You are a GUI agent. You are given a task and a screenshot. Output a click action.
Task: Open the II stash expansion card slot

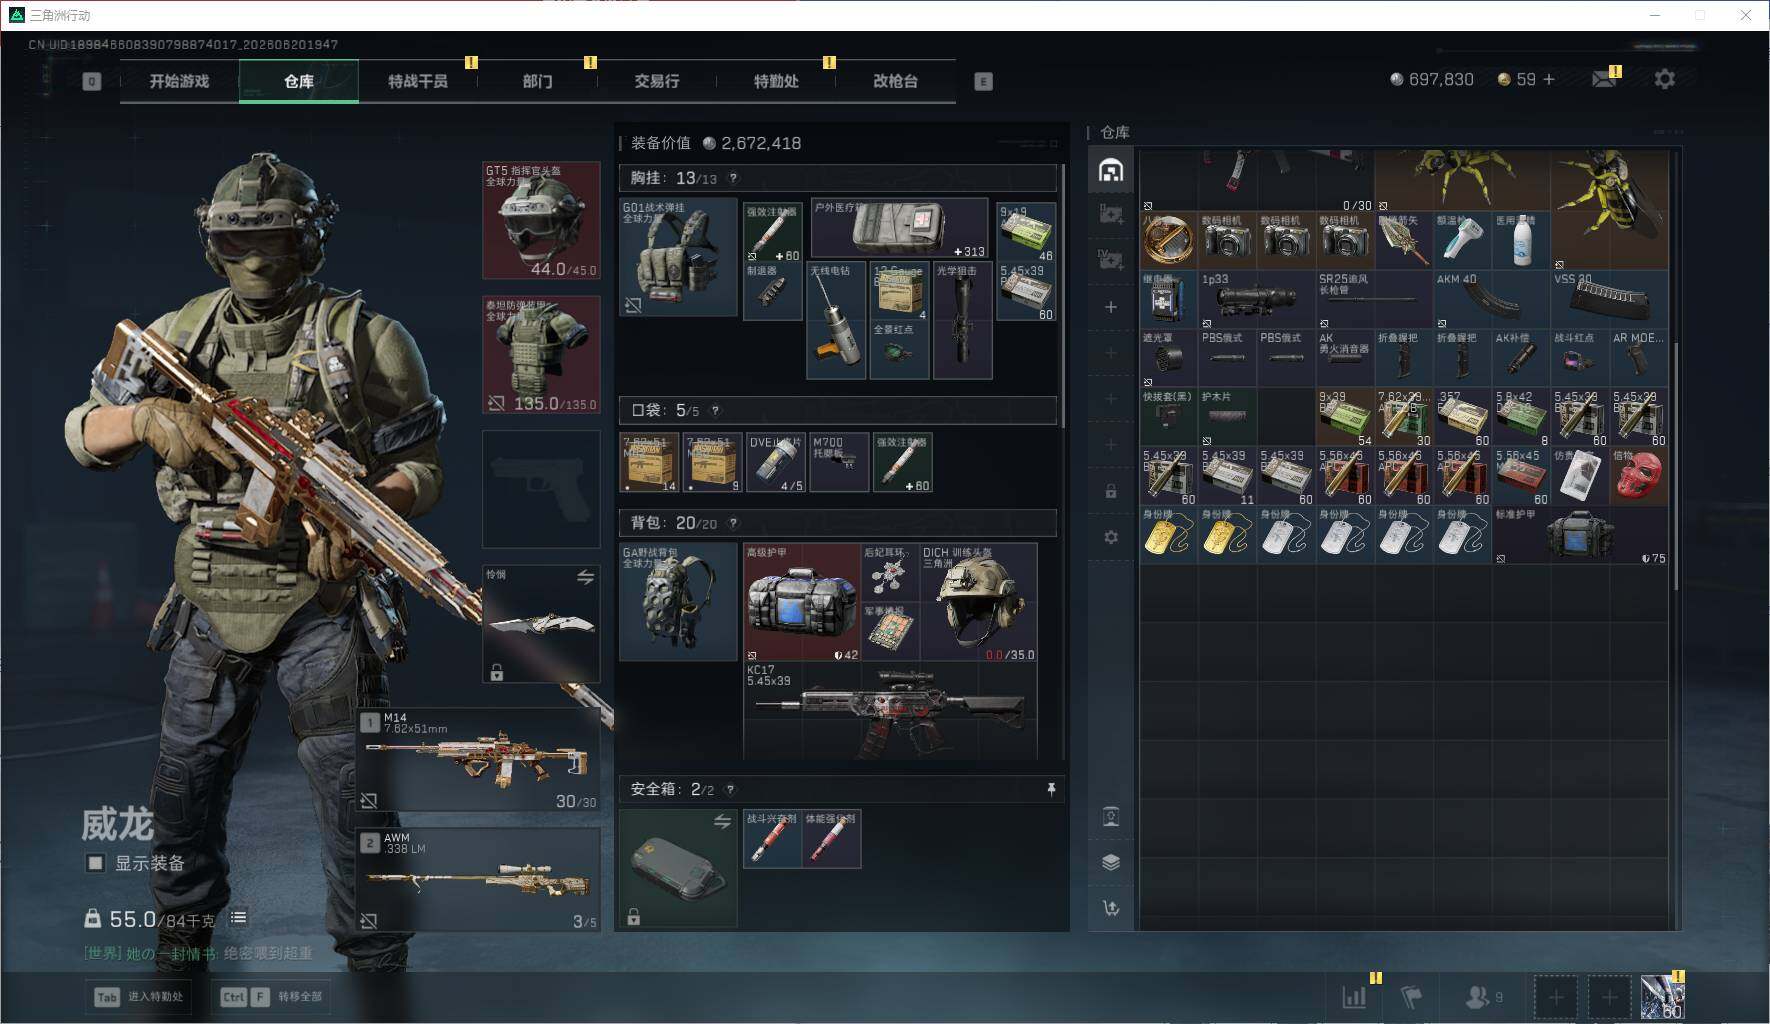pos(1111,214)
